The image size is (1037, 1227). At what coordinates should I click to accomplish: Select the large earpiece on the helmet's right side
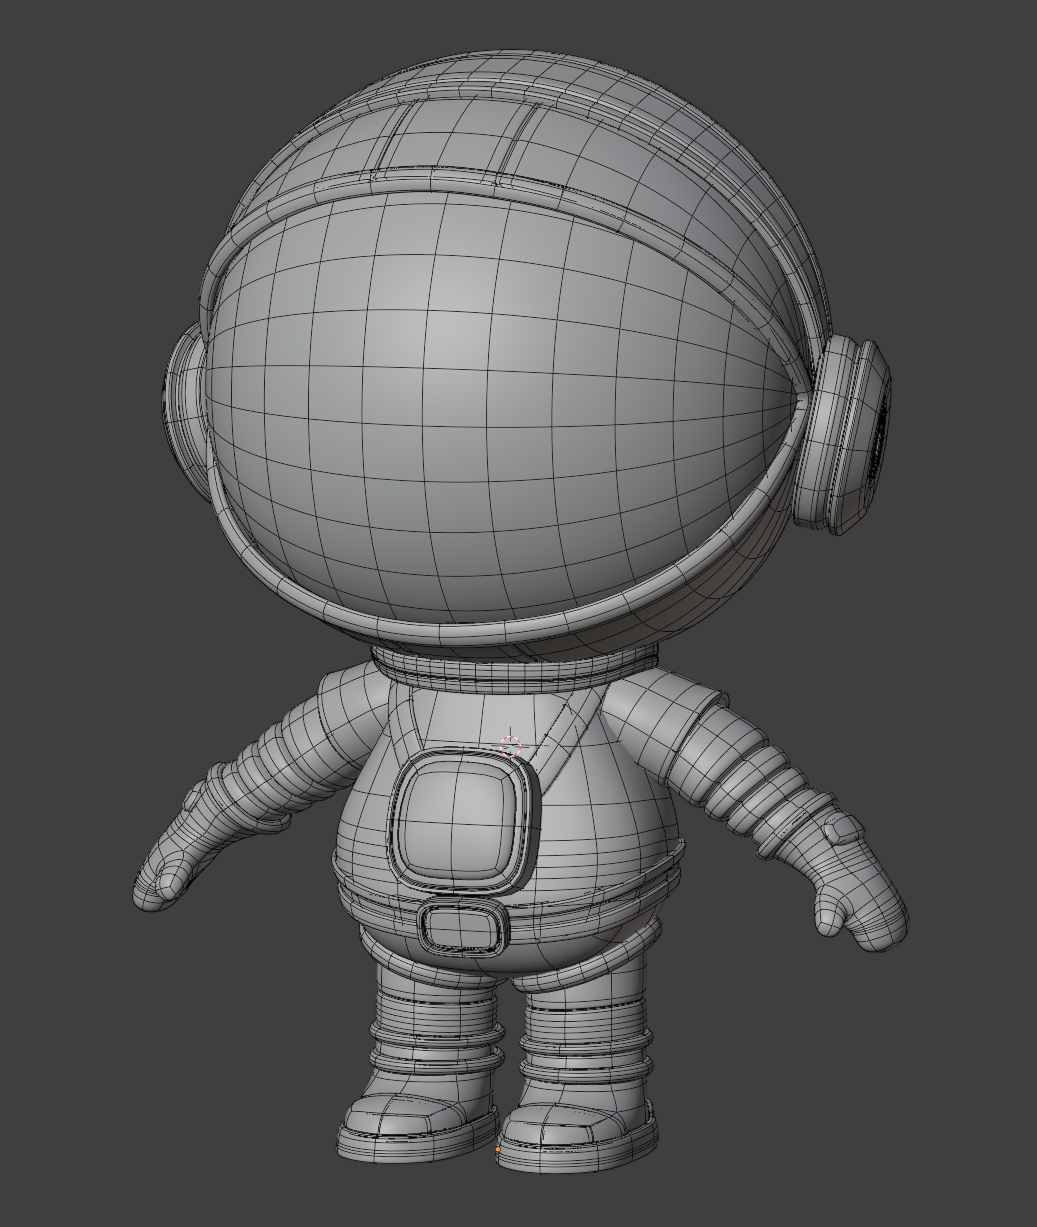pyautogui.click(x=850, y=435)
